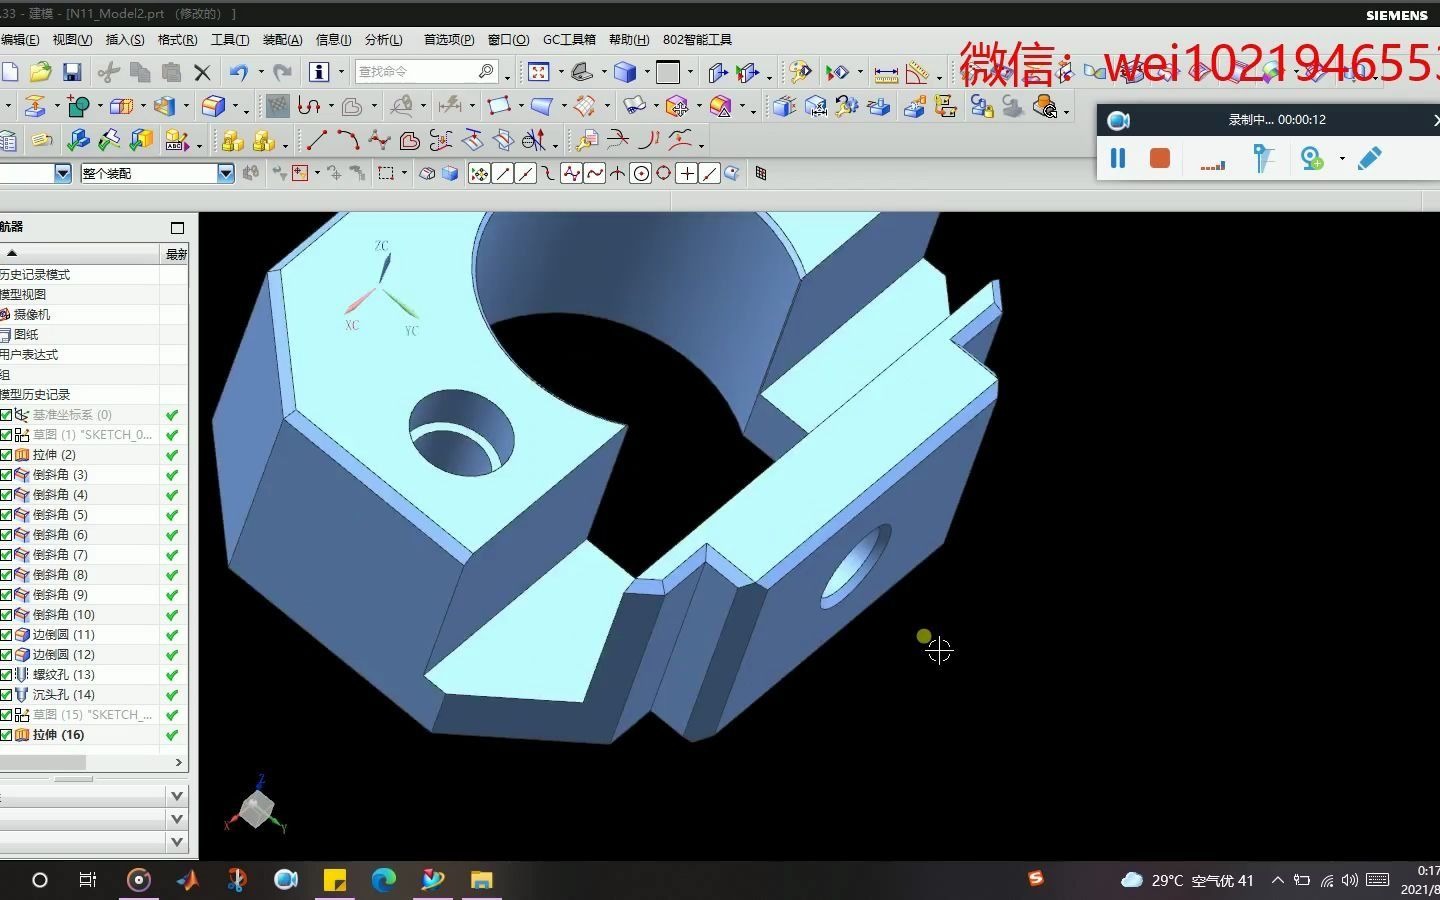1440x900 pixels.
Task: Open the Information (i) toolbar icon
Action: (x=318, y=71)
